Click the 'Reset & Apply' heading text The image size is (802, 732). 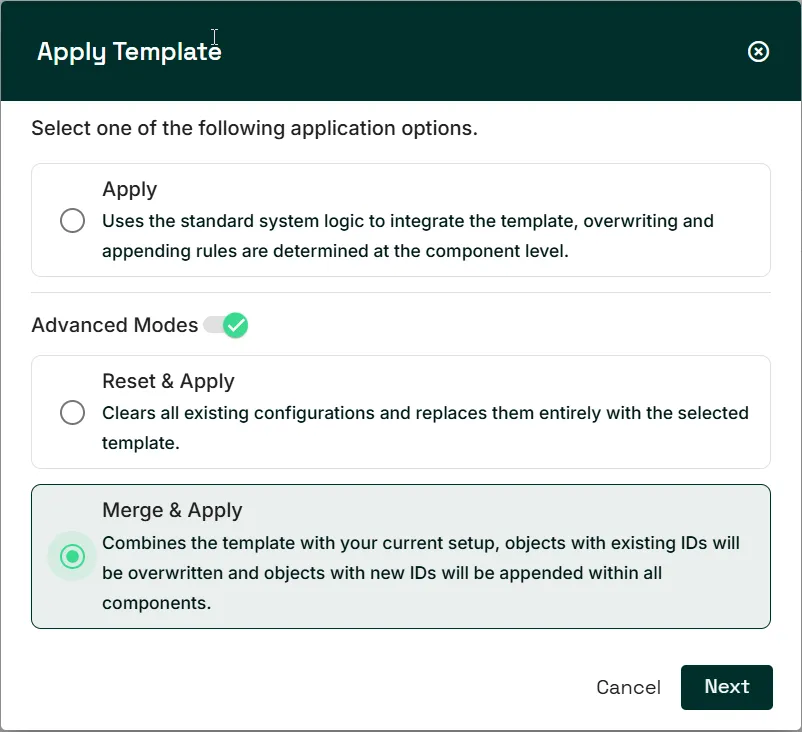(x=168, y=381)
